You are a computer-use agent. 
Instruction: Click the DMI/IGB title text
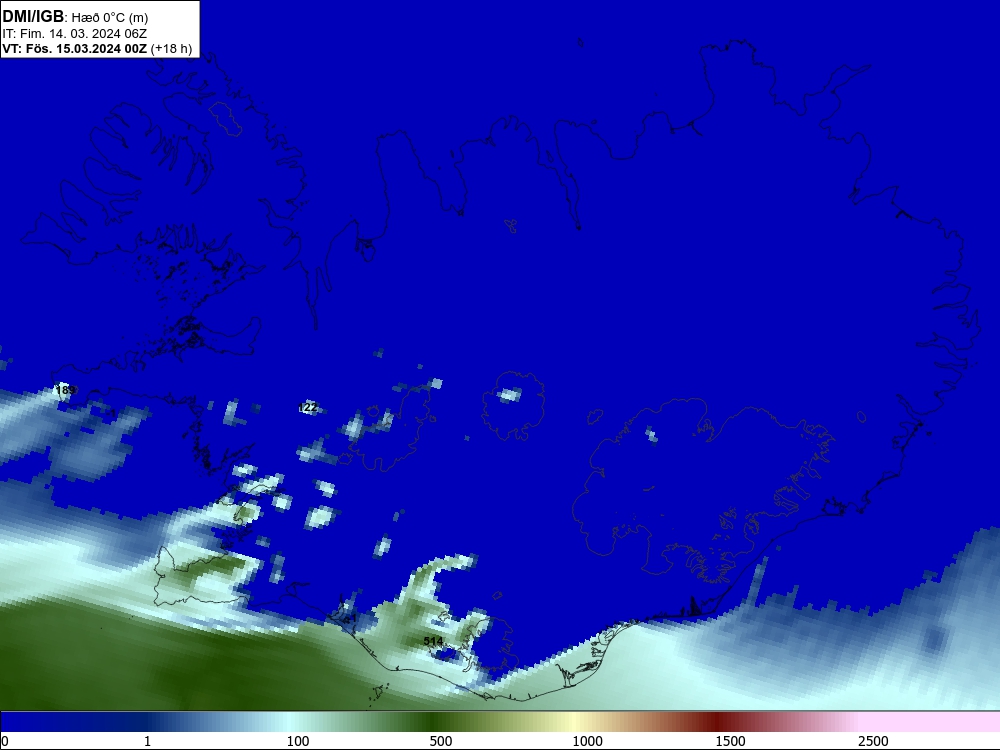[33, 17]
